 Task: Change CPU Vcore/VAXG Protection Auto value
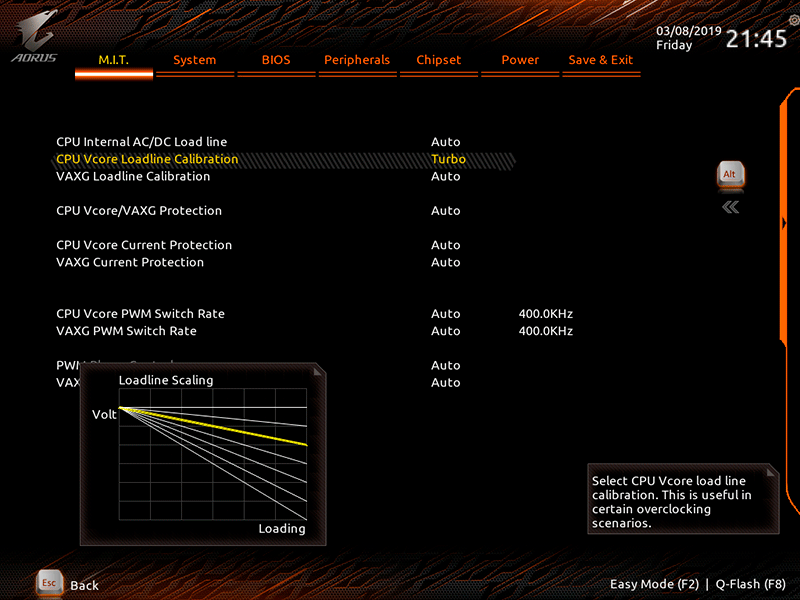coord(445,211)
